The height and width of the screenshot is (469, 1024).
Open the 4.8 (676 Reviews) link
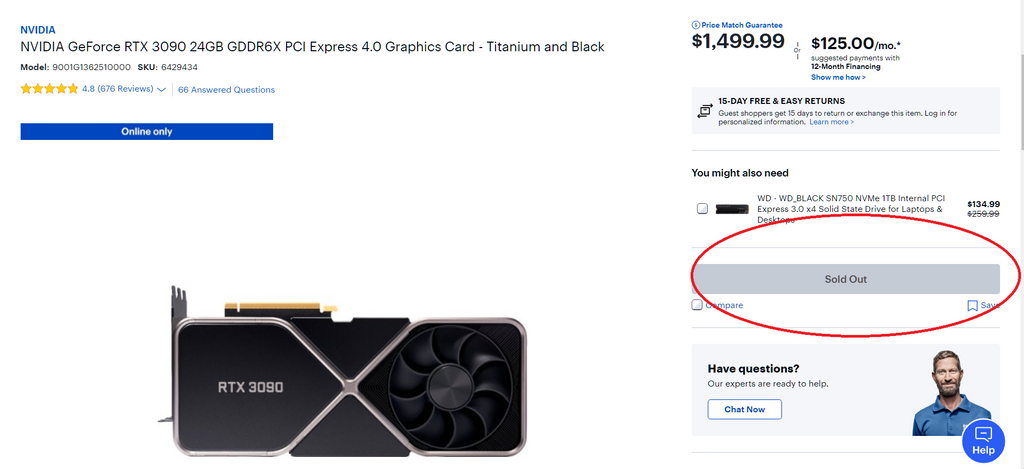click(x=117, y=89)
